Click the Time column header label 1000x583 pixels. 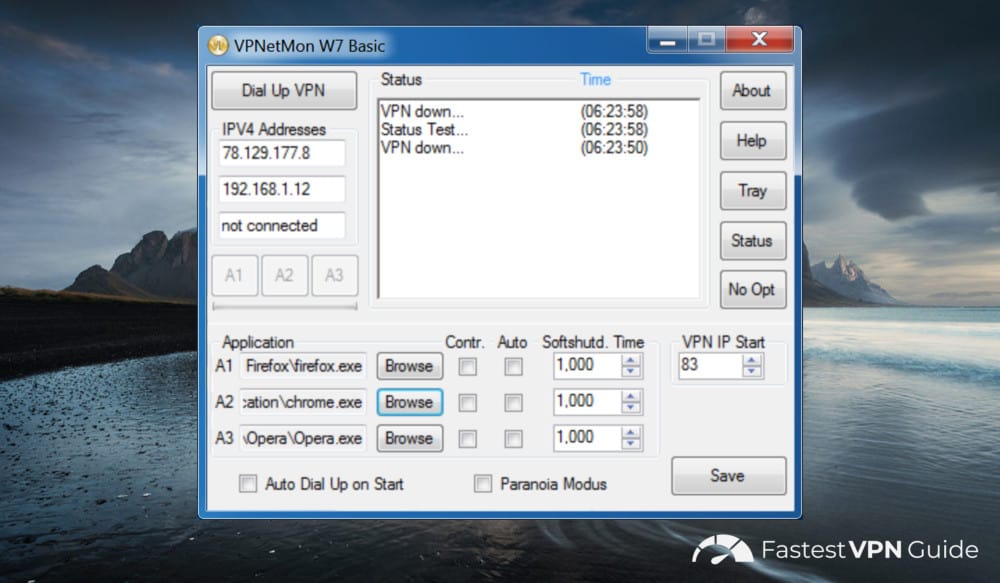click(x=596, y=80)
